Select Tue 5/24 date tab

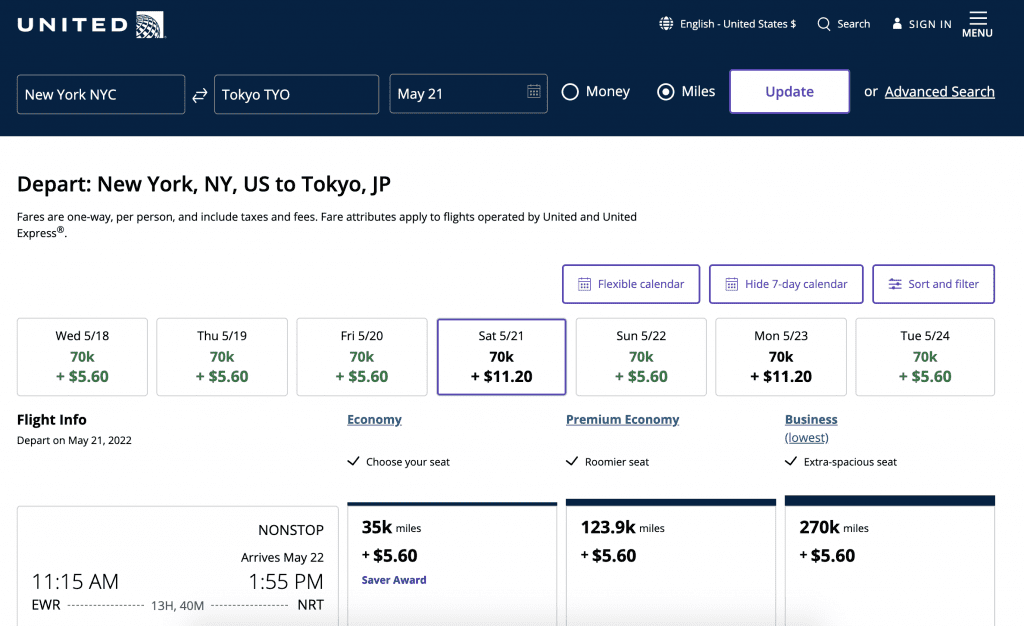(925, 356)
